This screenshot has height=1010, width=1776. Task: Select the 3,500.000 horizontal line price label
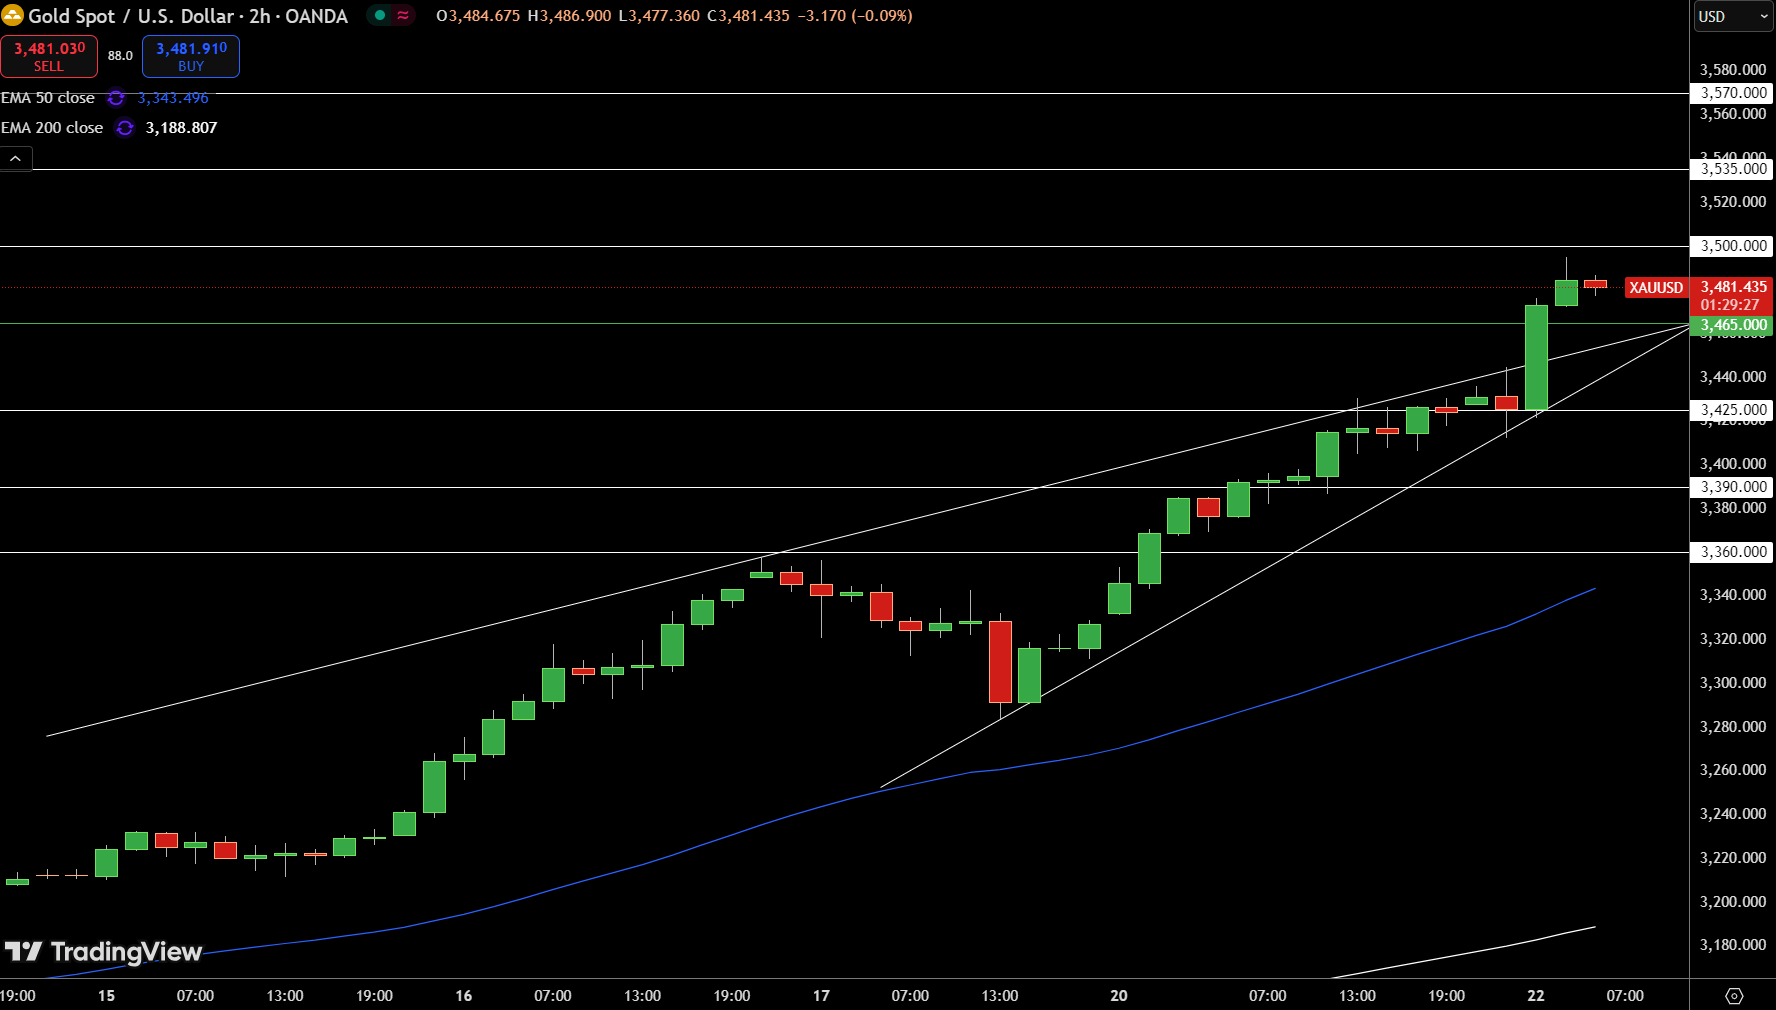click(x=1731, y=246)
